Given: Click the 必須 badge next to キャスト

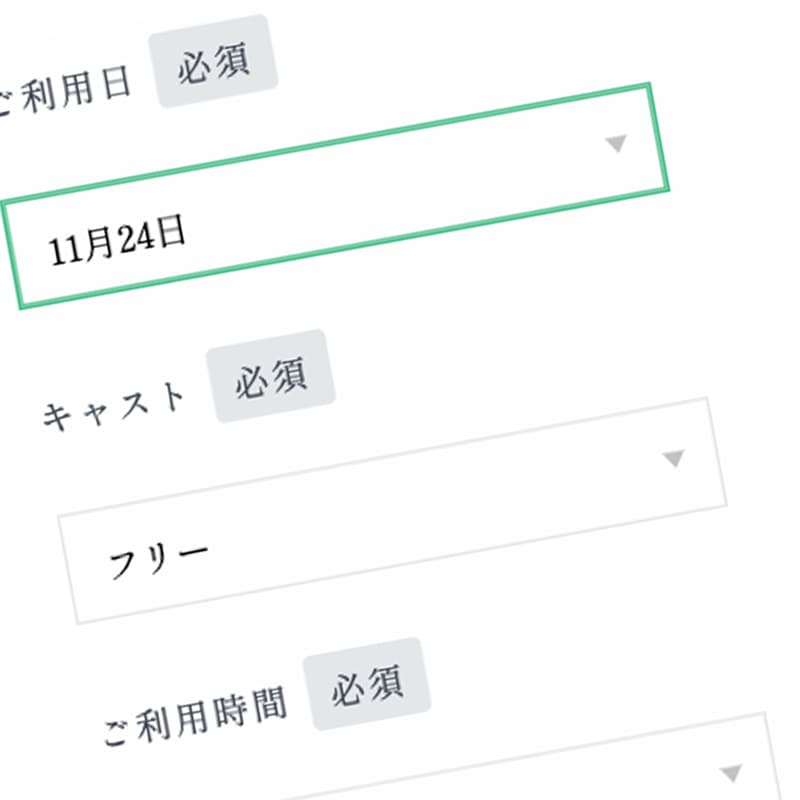Looking at the screenshot, I should pos(271,375).
